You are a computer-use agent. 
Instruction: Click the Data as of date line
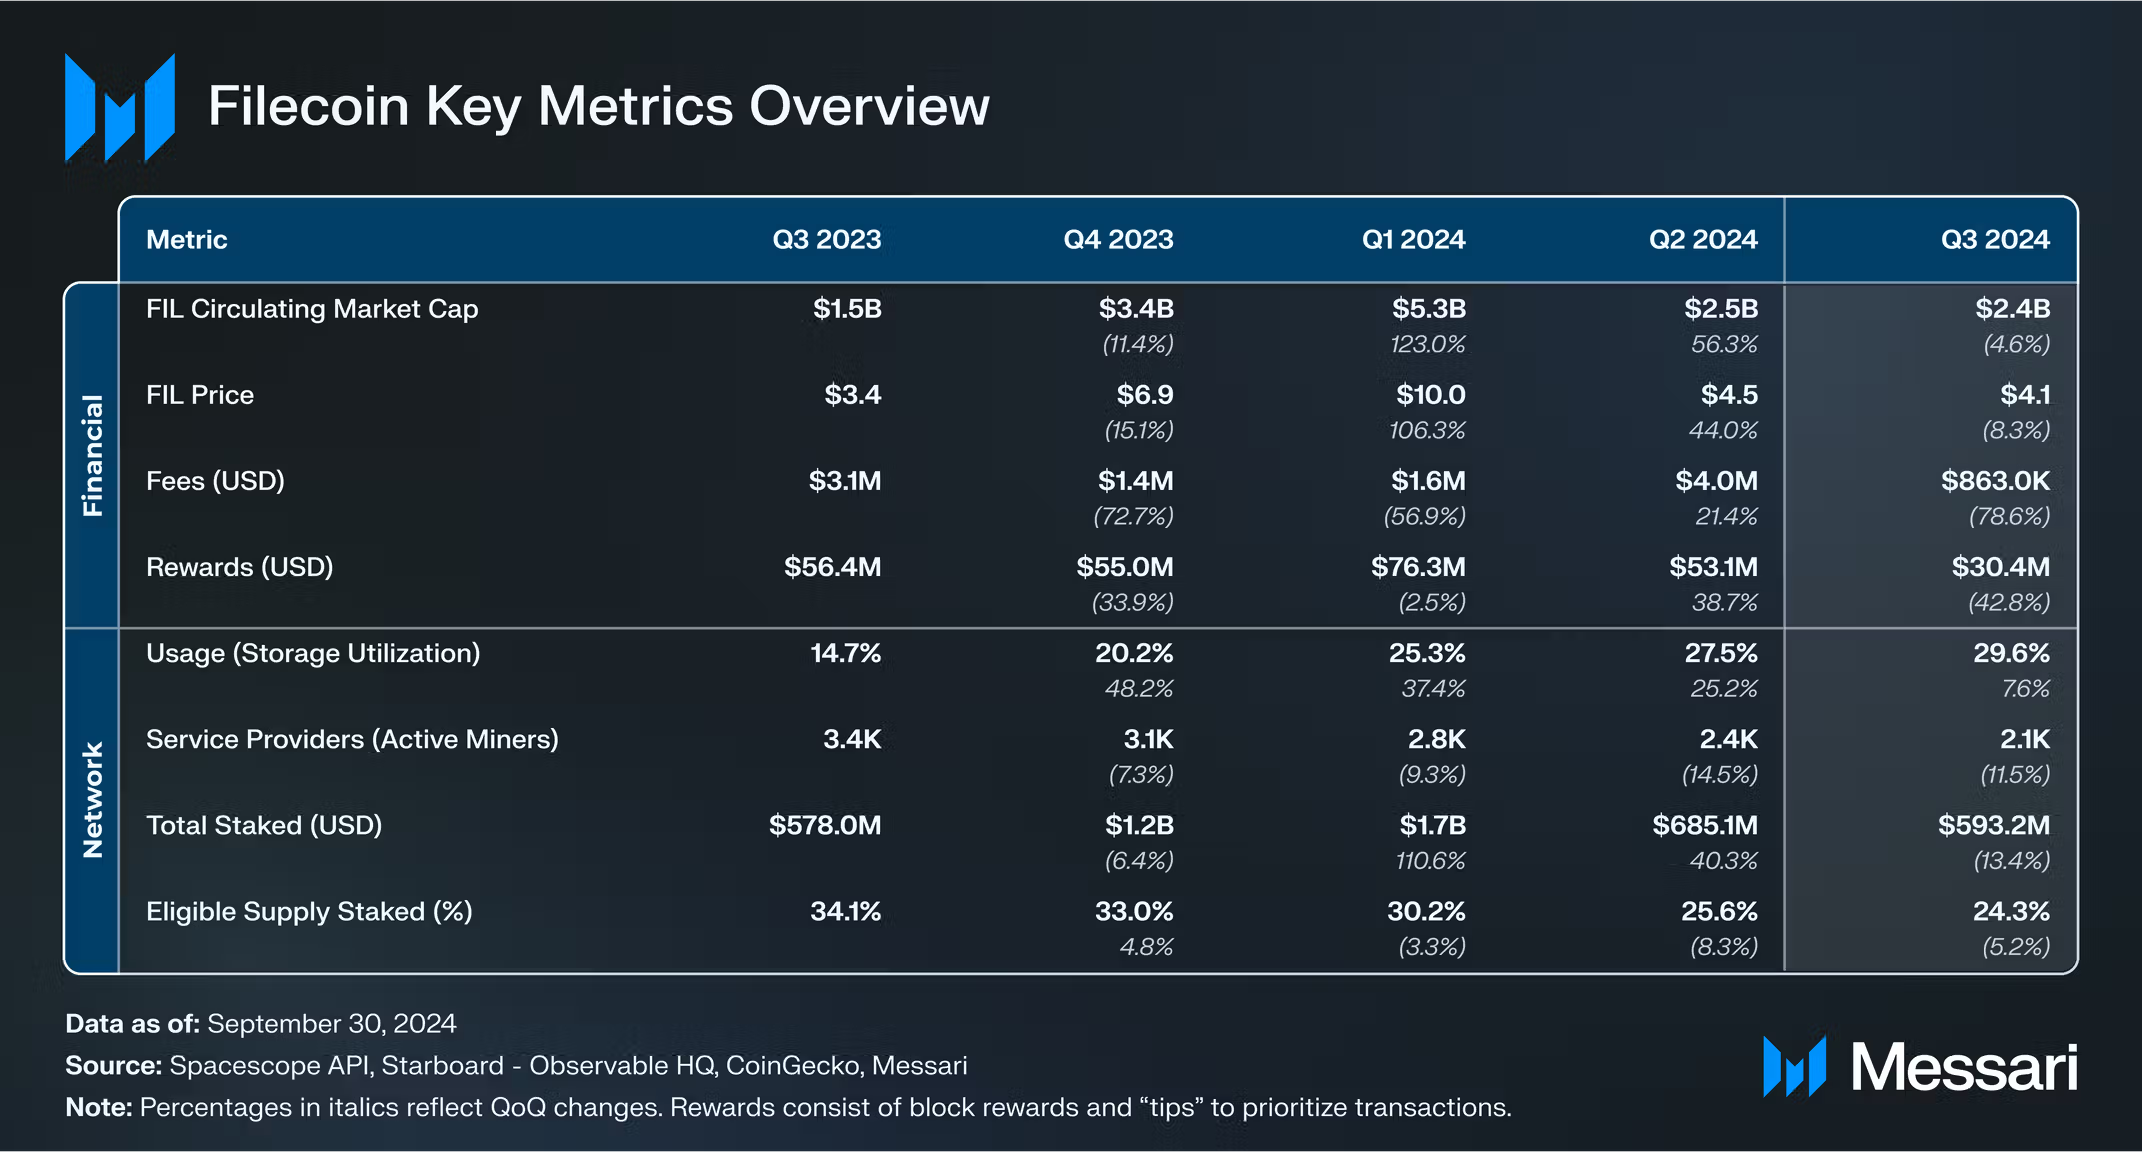[261, 1023]
